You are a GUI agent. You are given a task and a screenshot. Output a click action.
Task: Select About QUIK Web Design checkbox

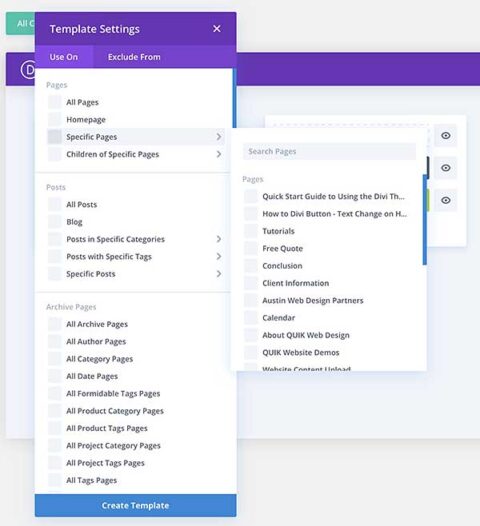[x=251, y=335]
